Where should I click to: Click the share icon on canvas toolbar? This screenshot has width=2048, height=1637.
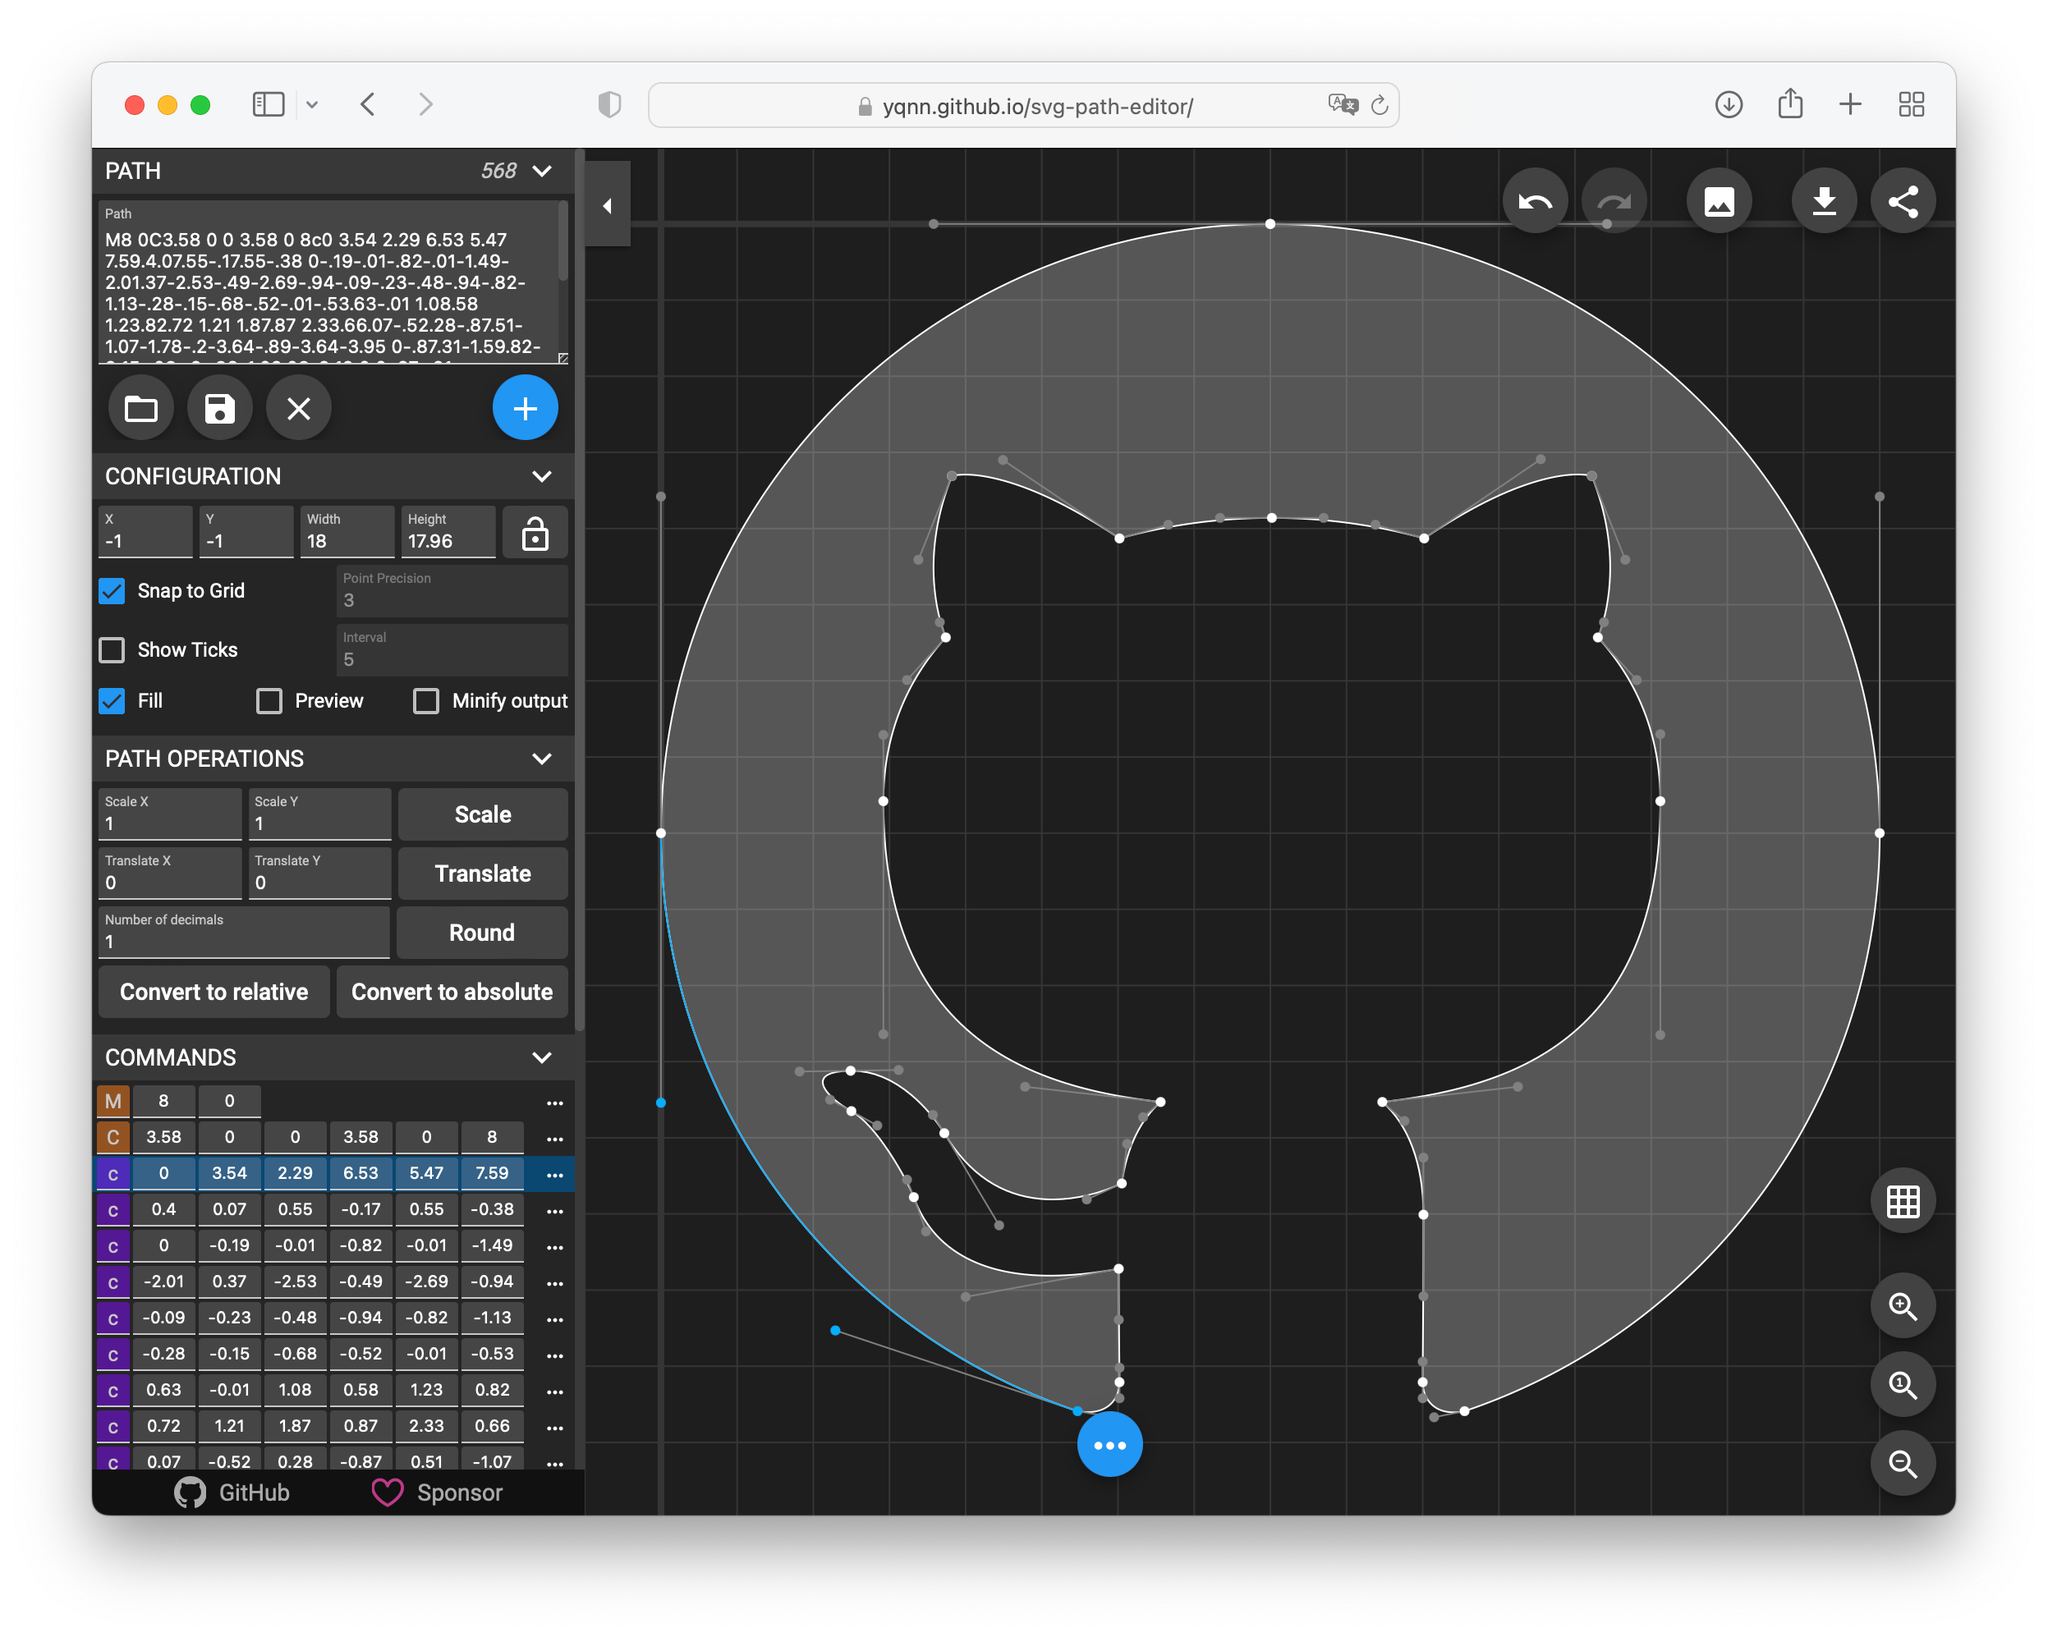click(x=1903, y=202)
